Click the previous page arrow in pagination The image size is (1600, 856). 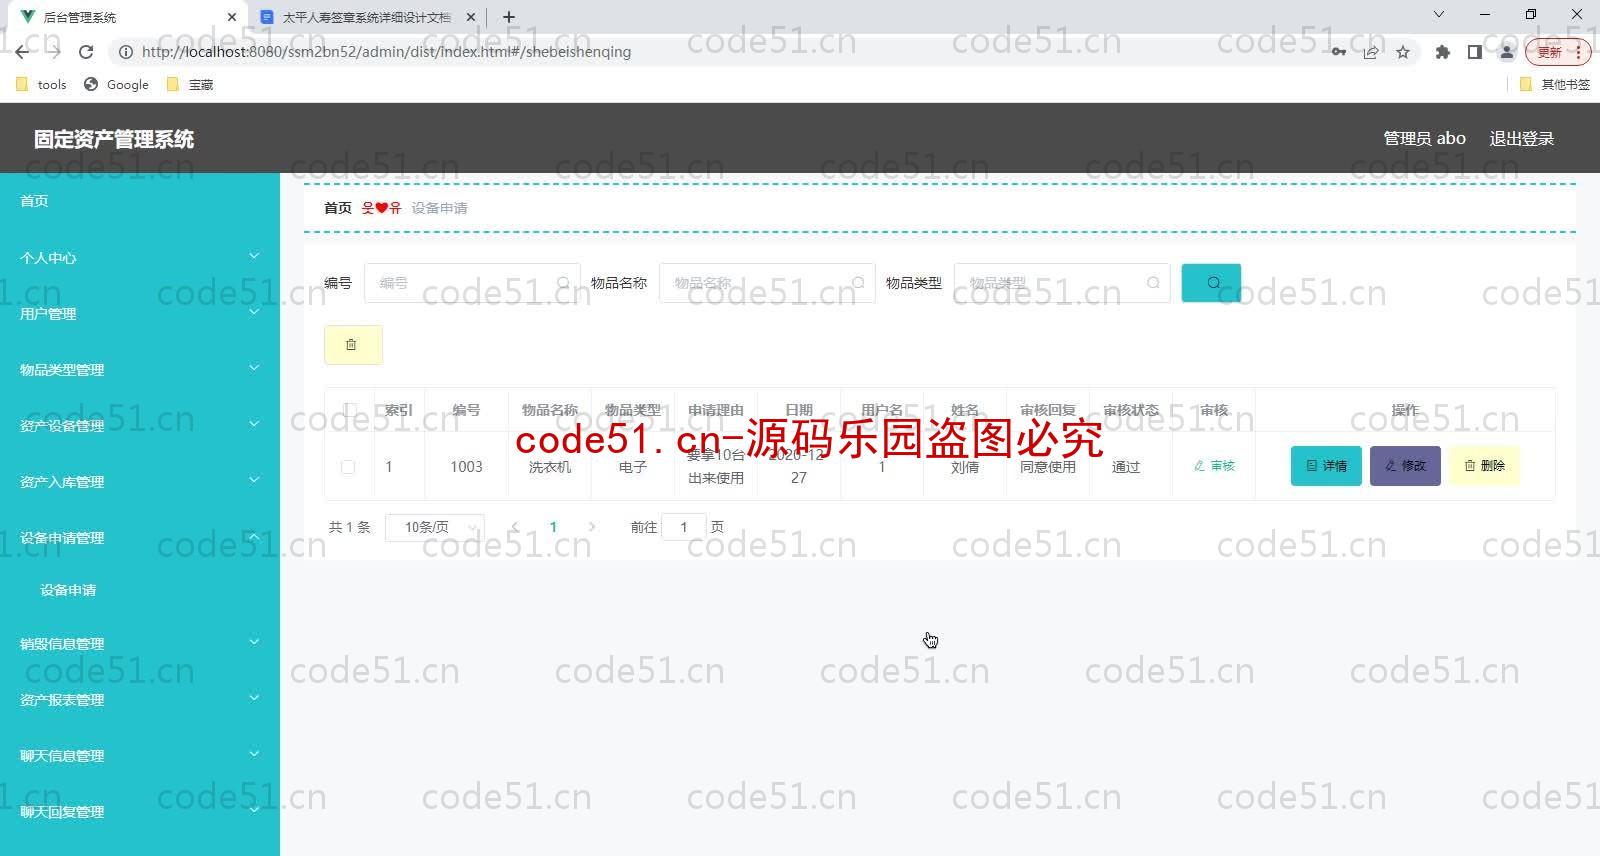(x=515, y=527)
